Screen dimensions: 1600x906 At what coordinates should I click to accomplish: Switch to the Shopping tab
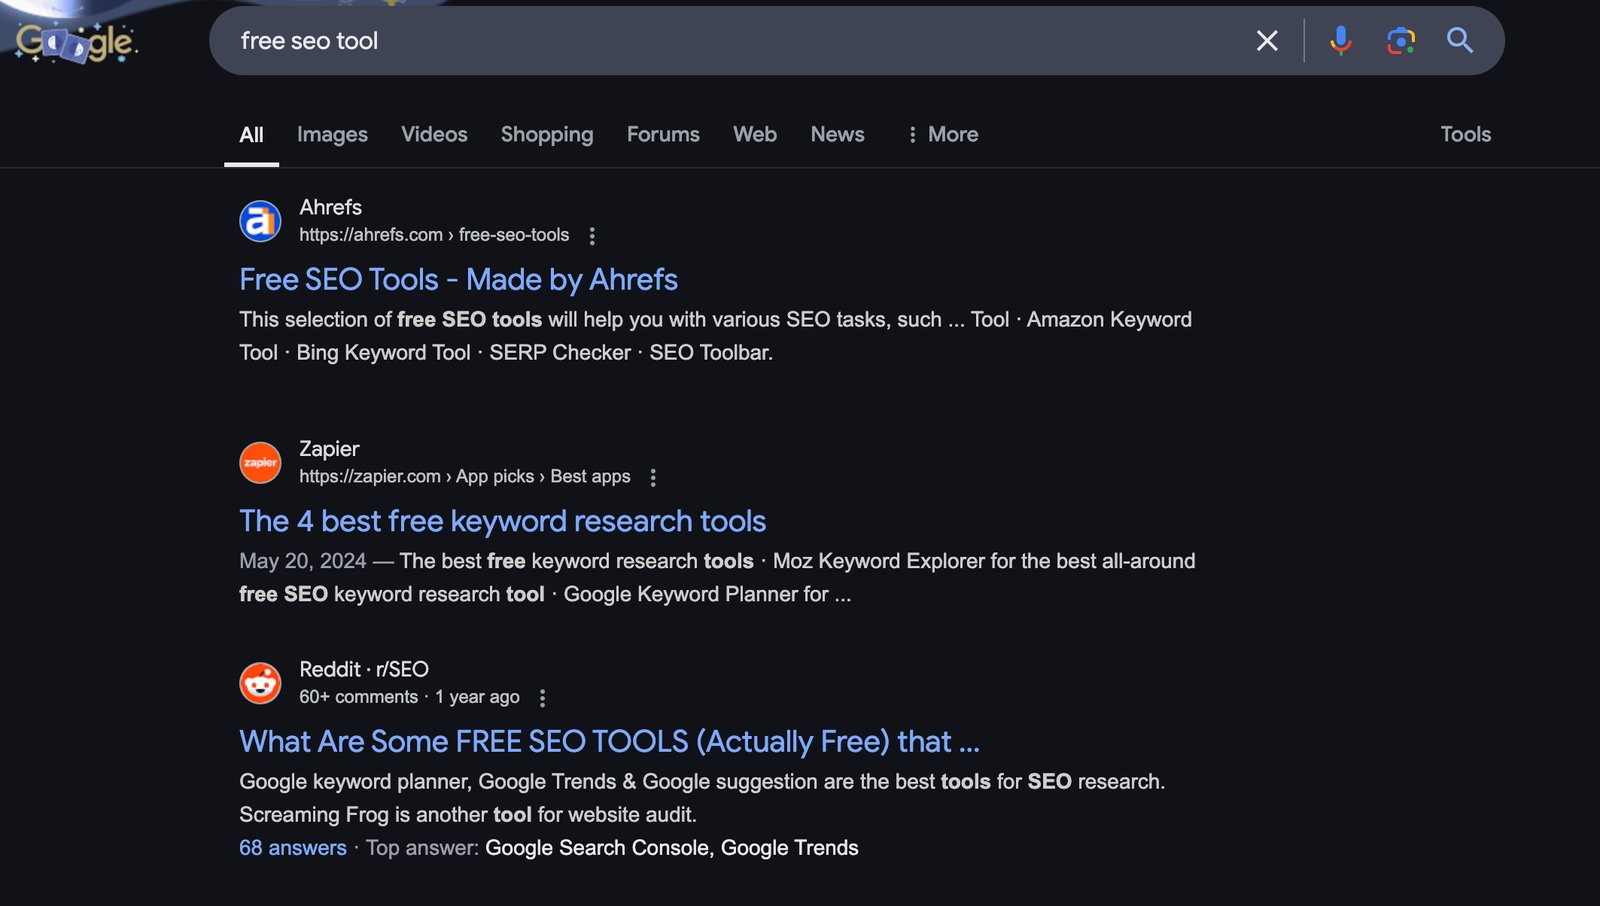pos(547,135)
